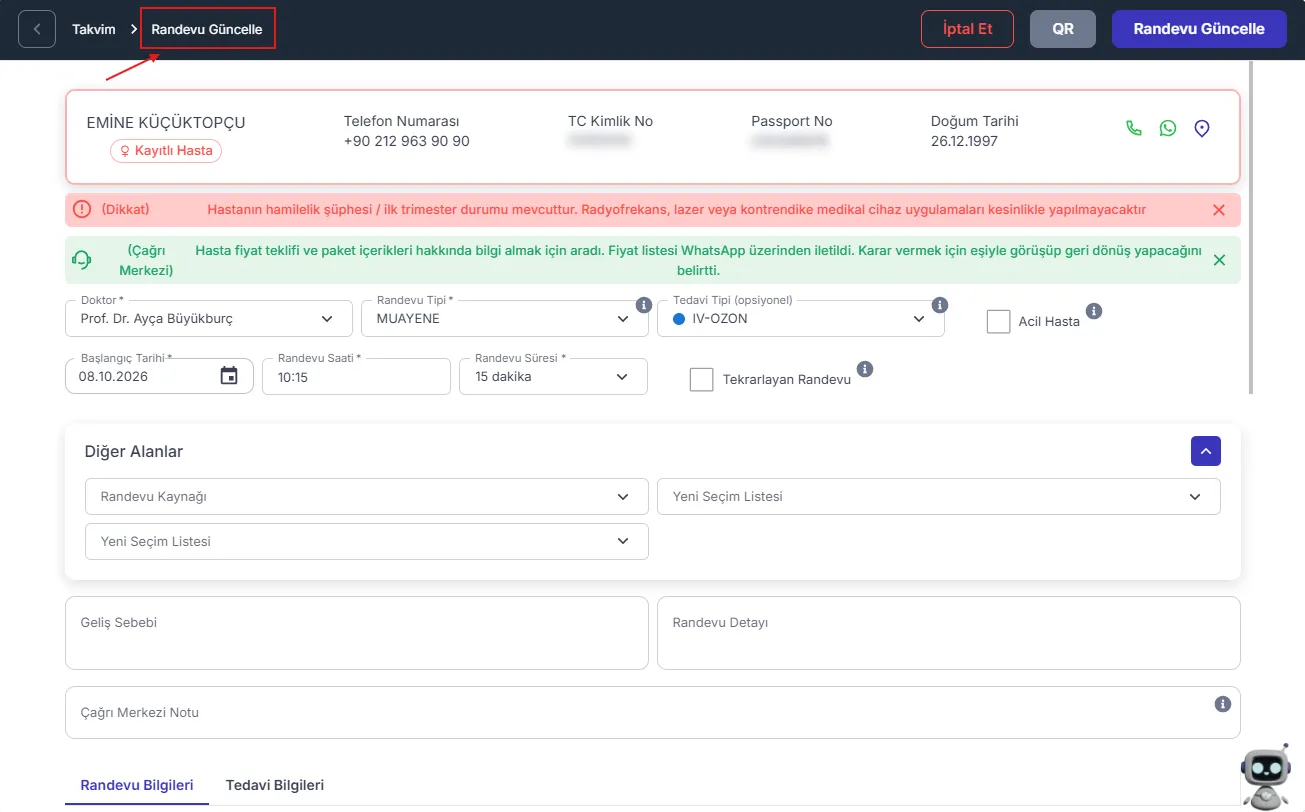The image size is (1305, 812).
Task: Open the Randevu Kaynağı dropdown
Action: (x=367, y=496)
